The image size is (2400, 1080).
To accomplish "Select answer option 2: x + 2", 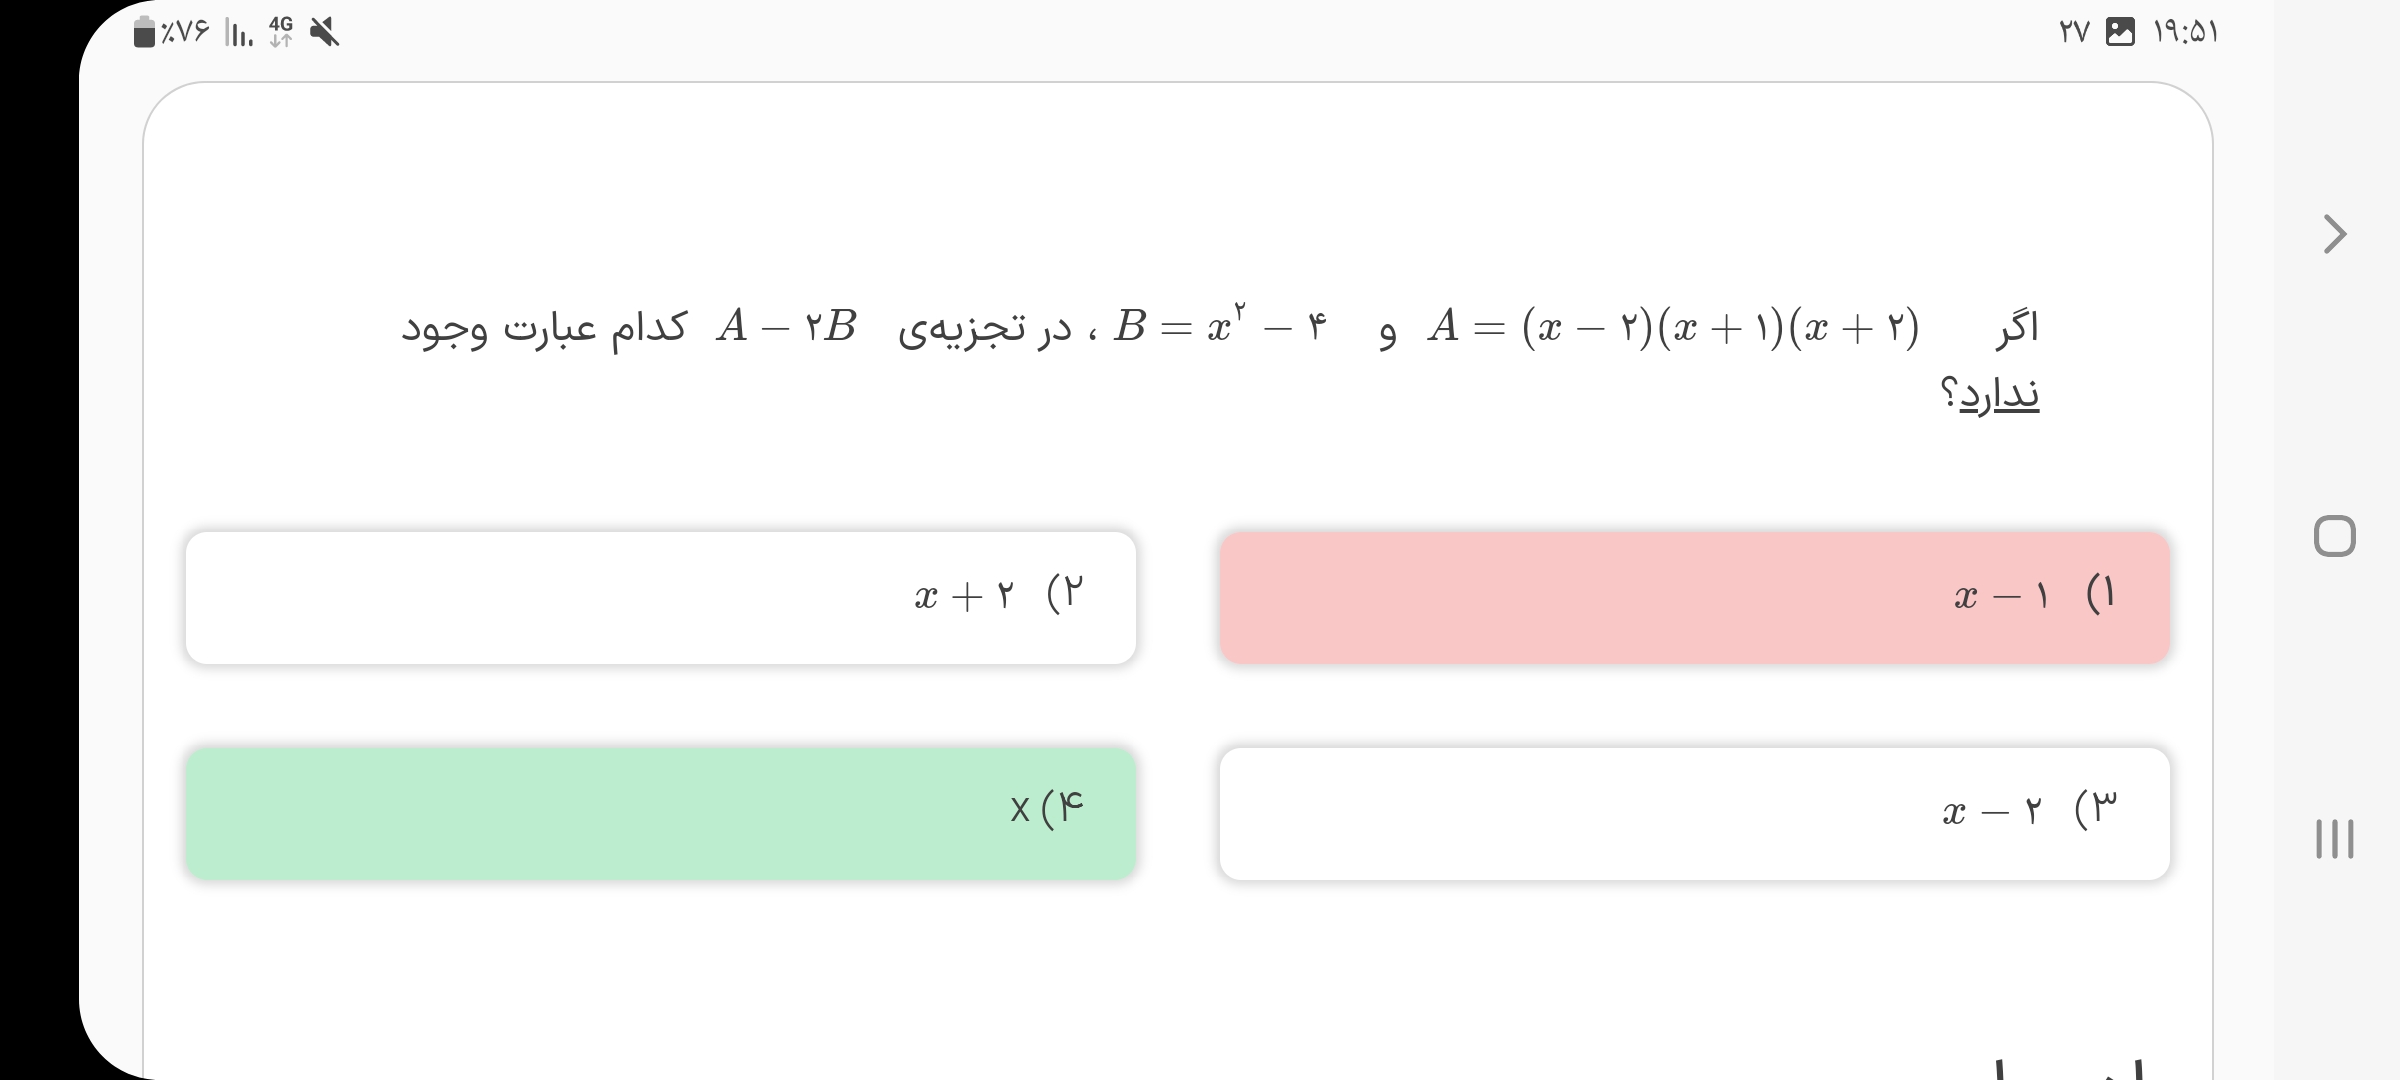I will click(x=660, y=598).
